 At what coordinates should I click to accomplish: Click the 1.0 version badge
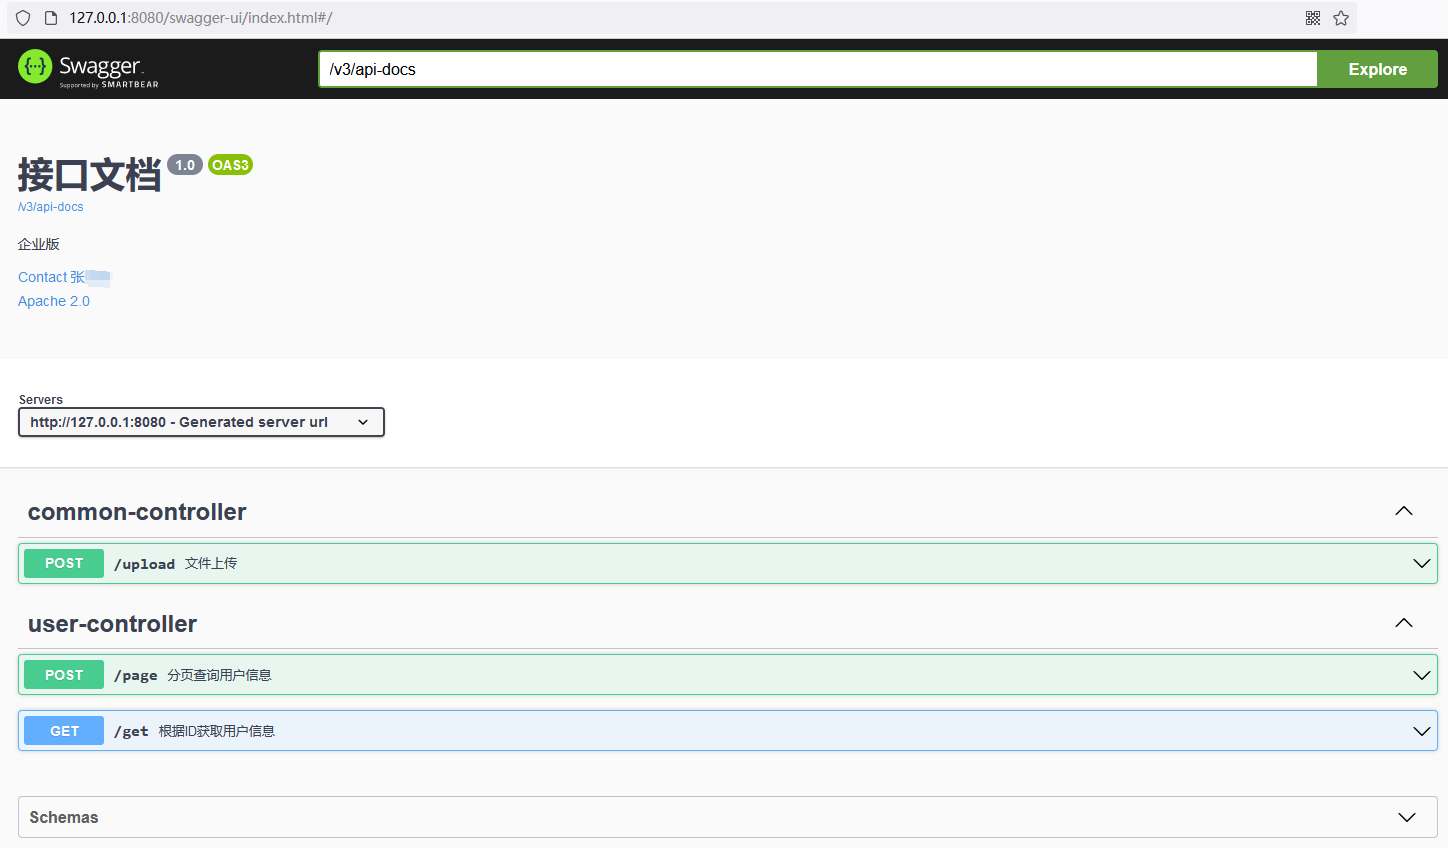coord(184,164)
